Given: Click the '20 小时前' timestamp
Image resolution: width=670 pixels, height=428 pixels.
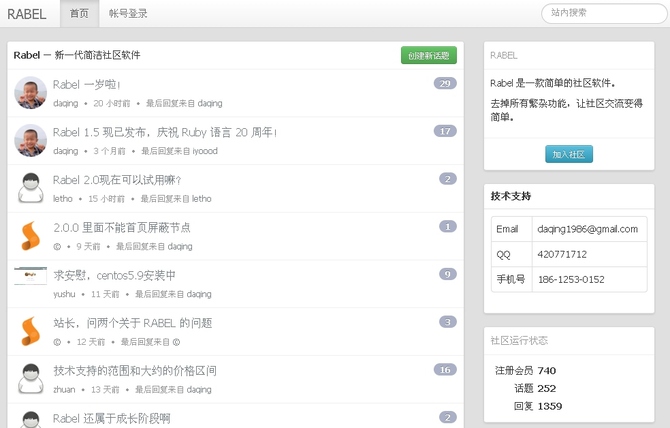Looking at the screenshot, I should click(x=112, y=103).
